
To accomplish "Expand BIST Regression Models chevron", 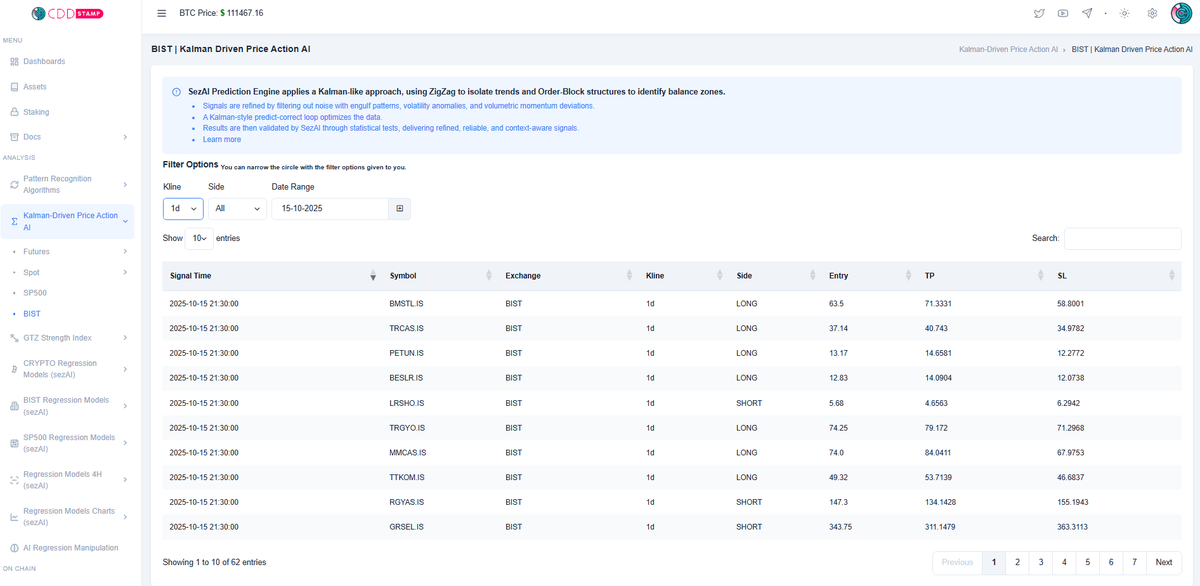I will pos(125,406).
